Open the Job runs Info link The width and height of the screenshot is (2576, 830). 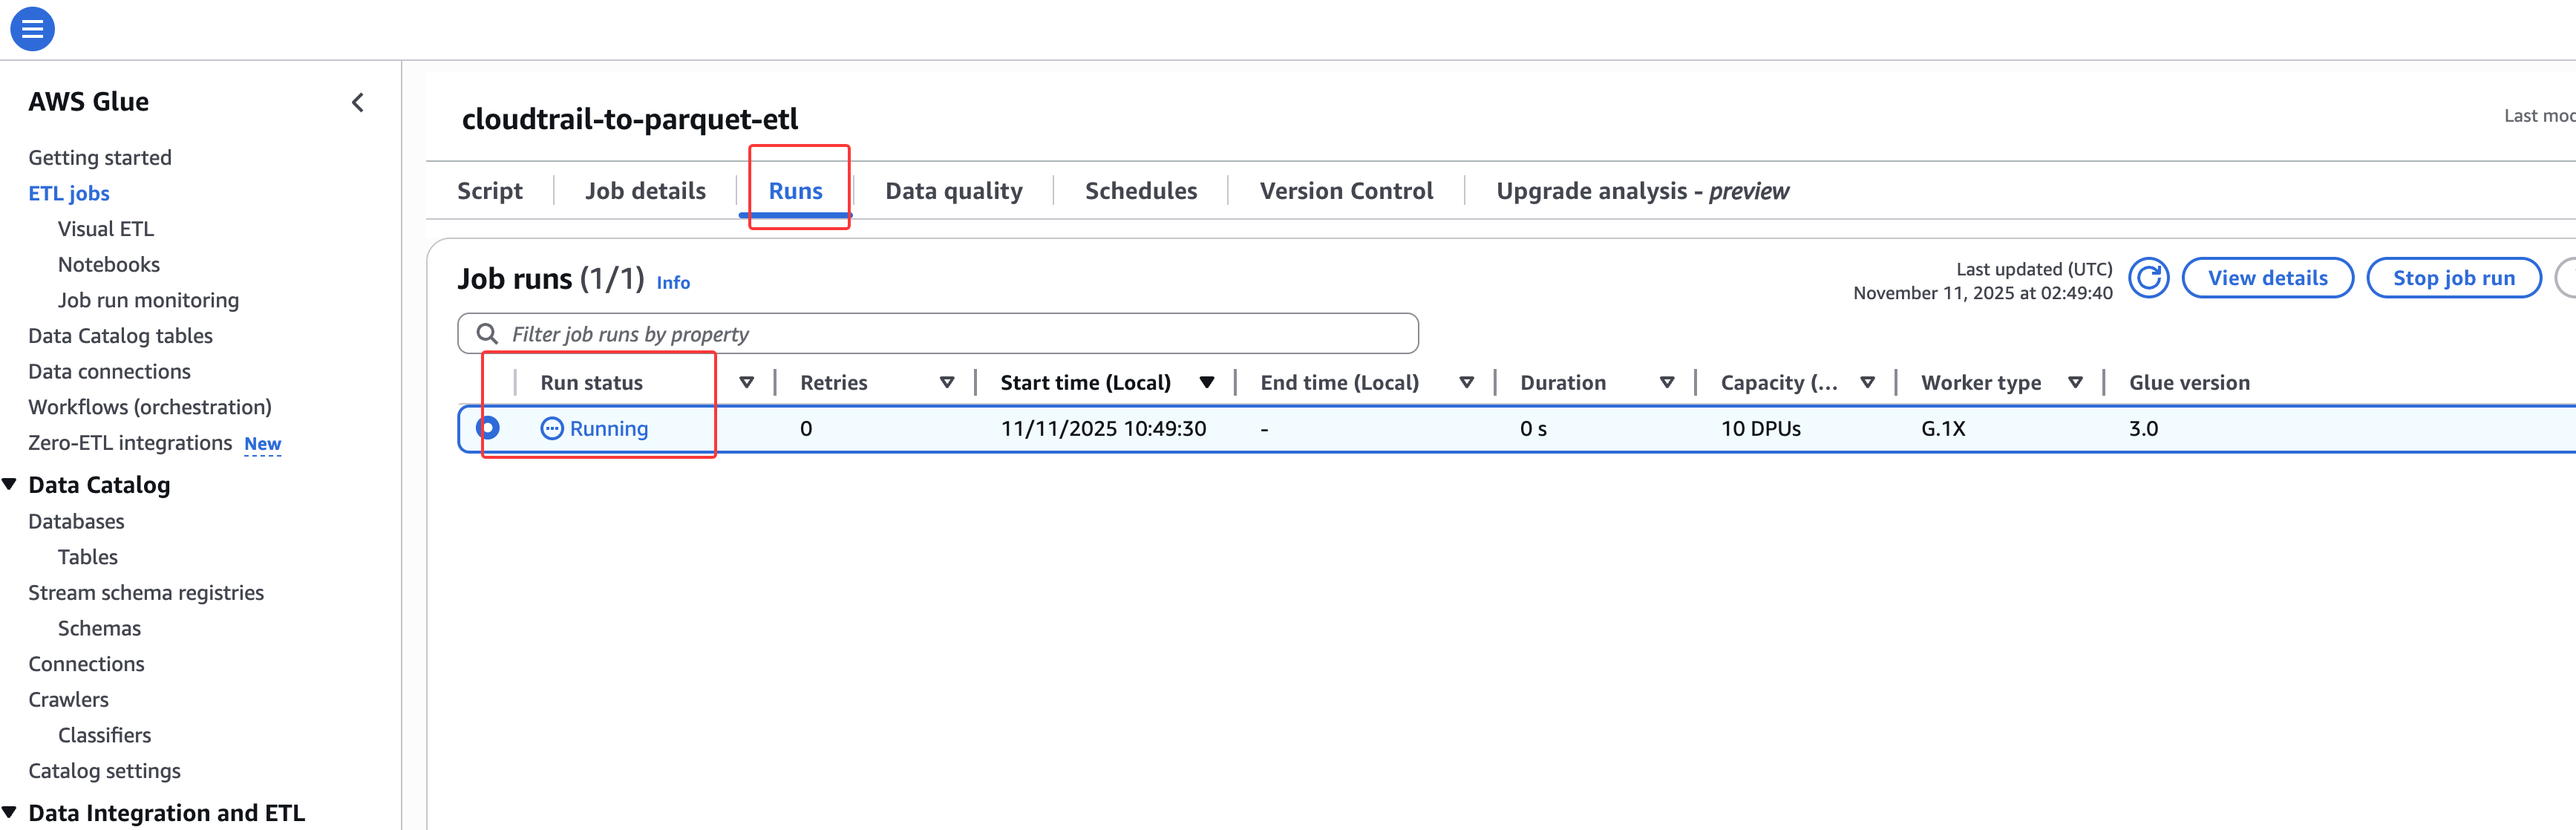pos(673,283)
